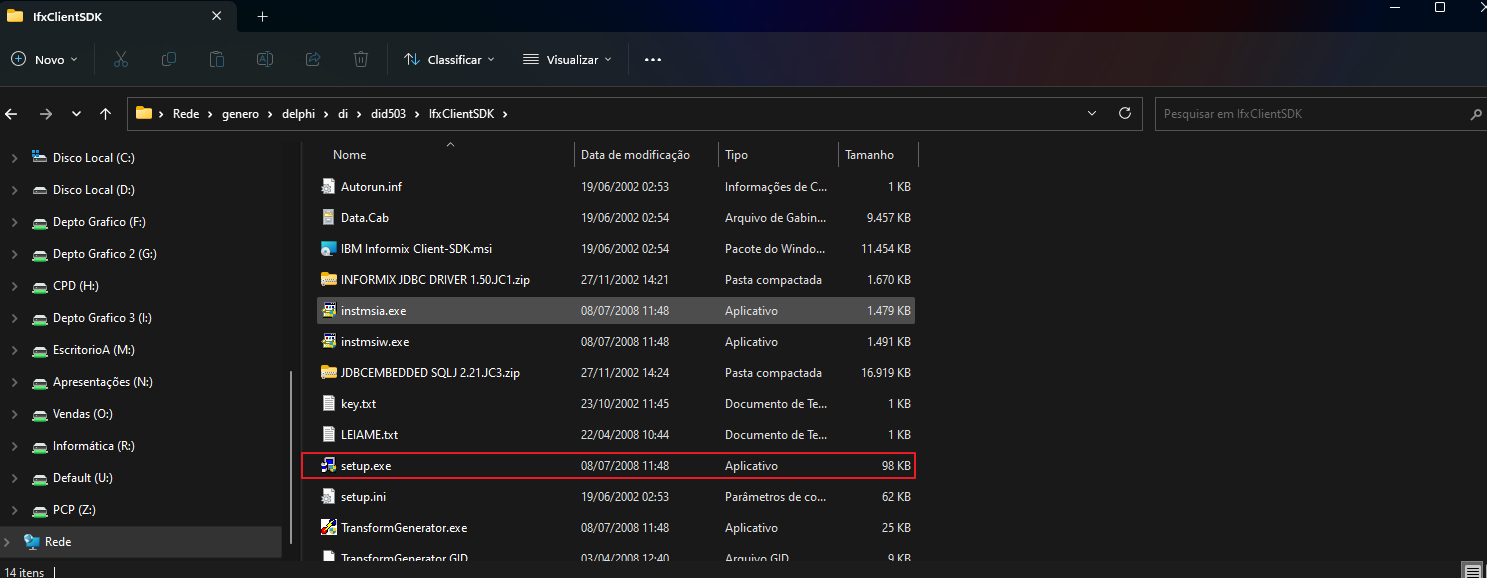Click the Paste clipboard icon
Viewport: 1487px width, 578px height.
[x=217, y=60]
